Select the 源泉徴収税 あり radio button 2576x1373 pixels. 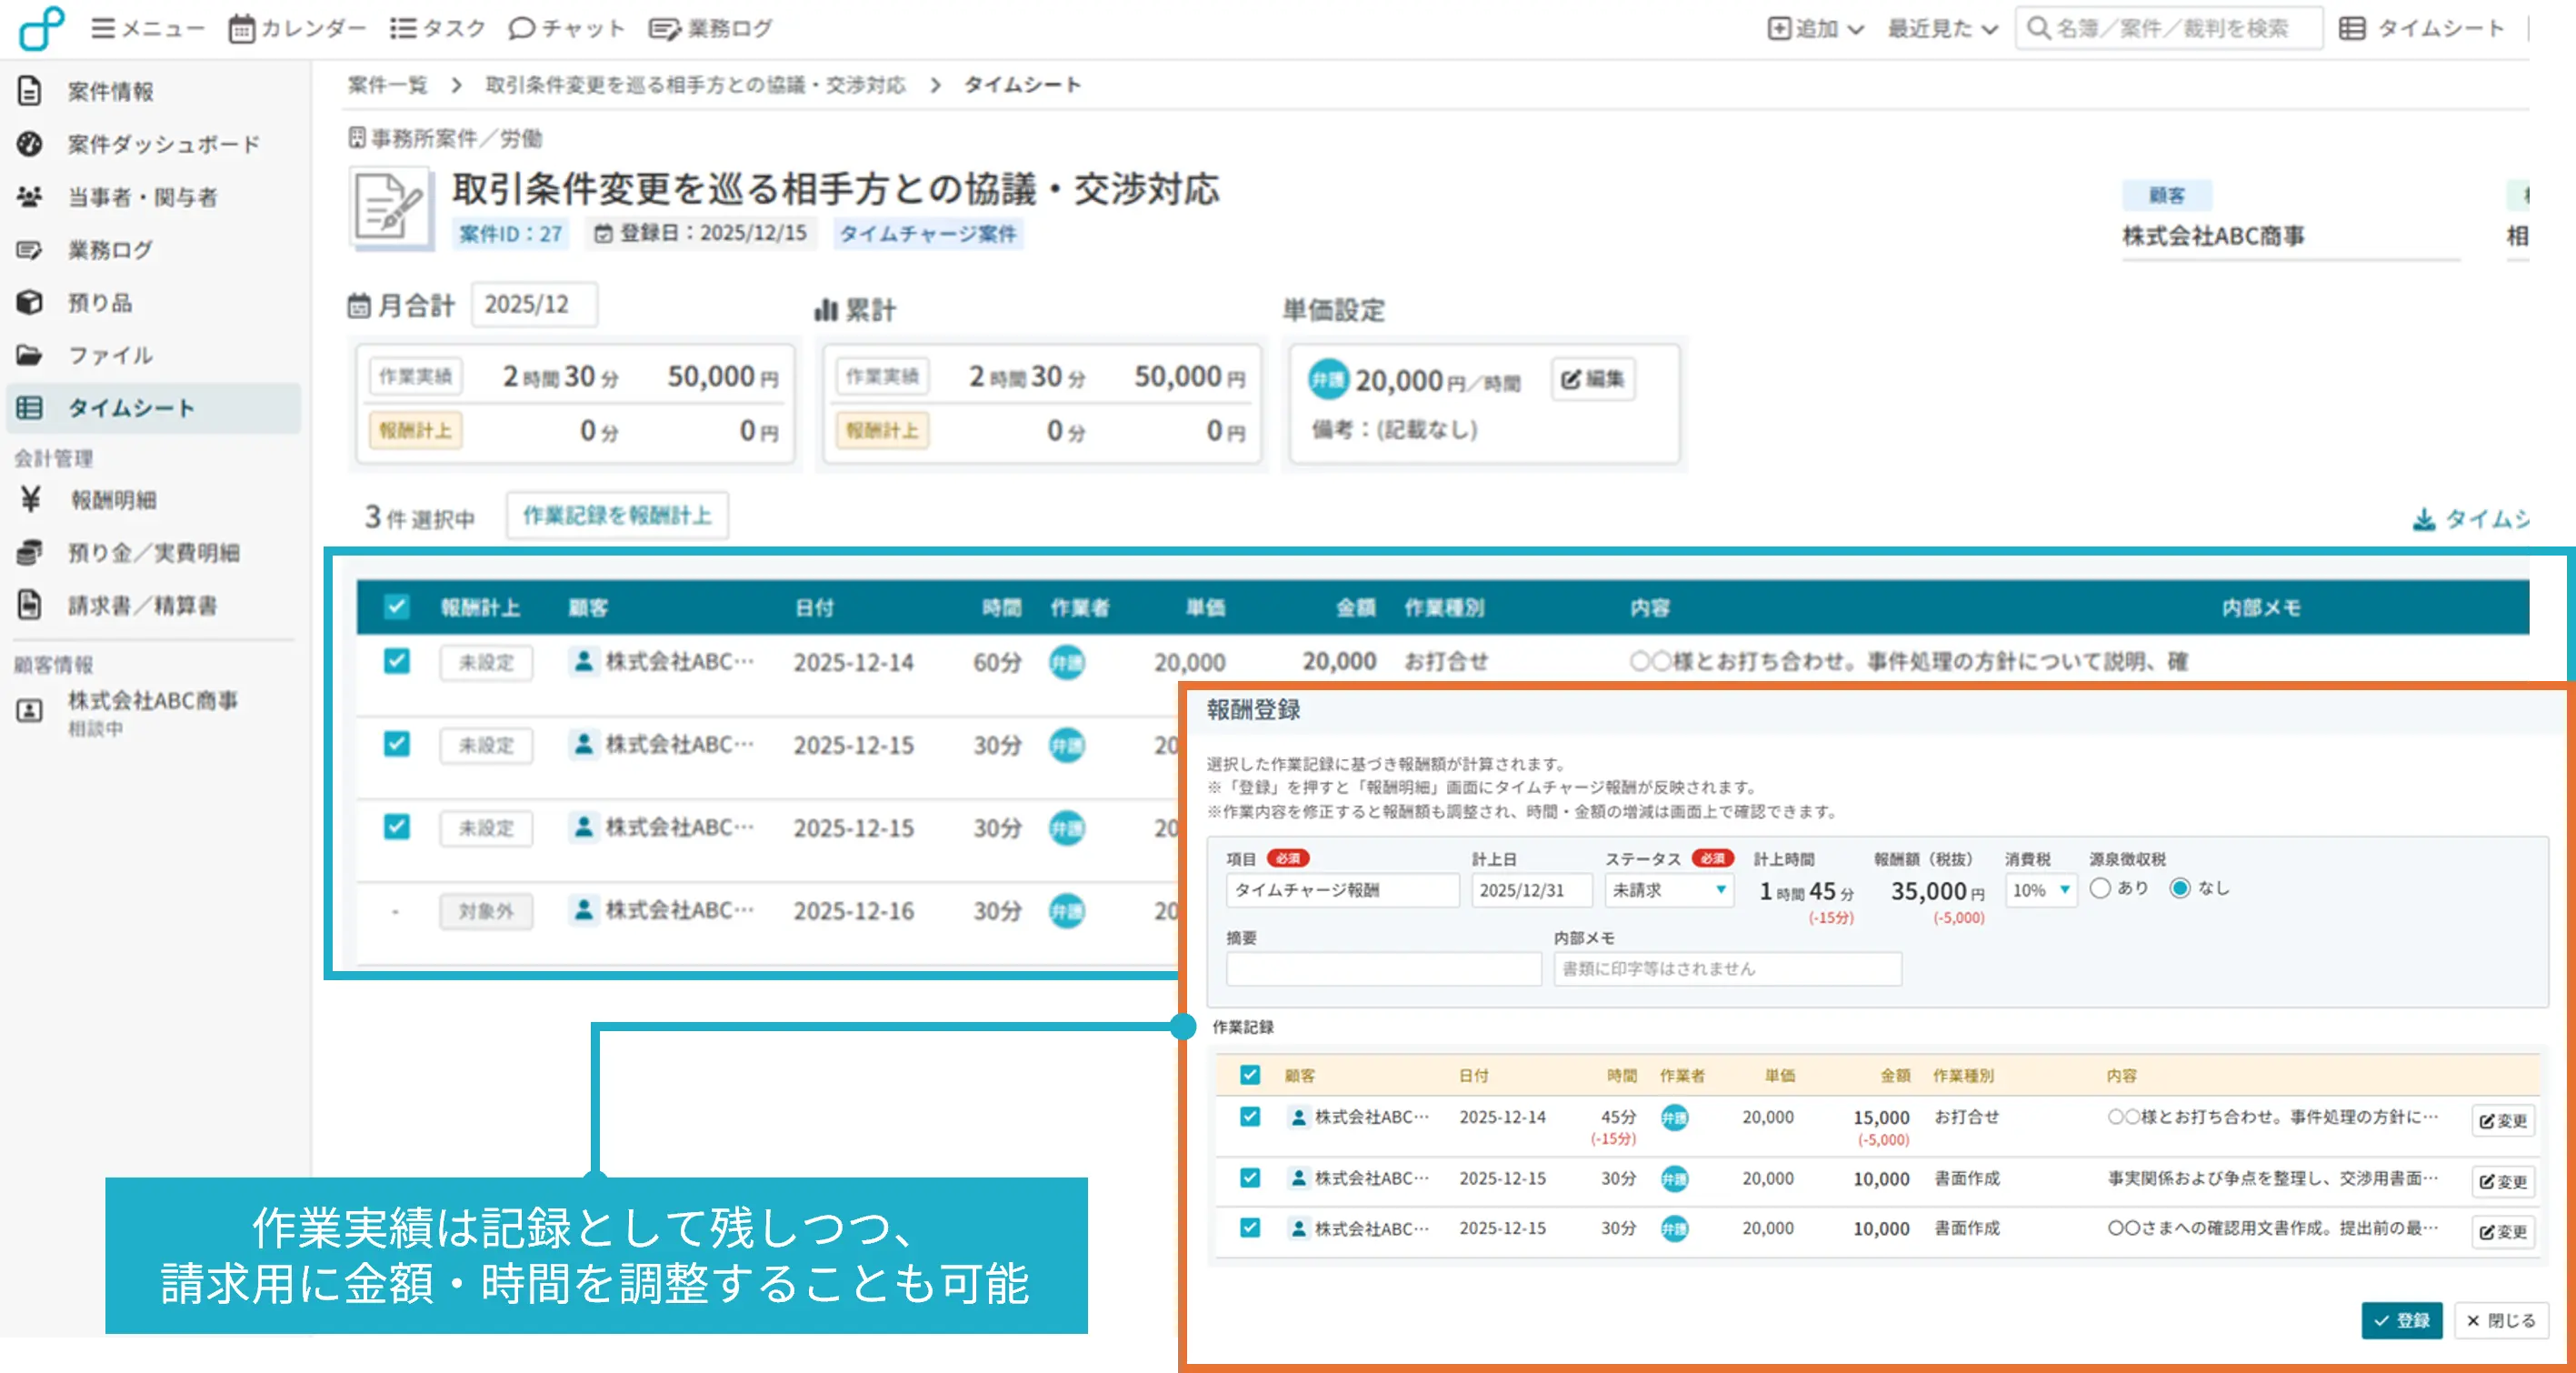2100,888
